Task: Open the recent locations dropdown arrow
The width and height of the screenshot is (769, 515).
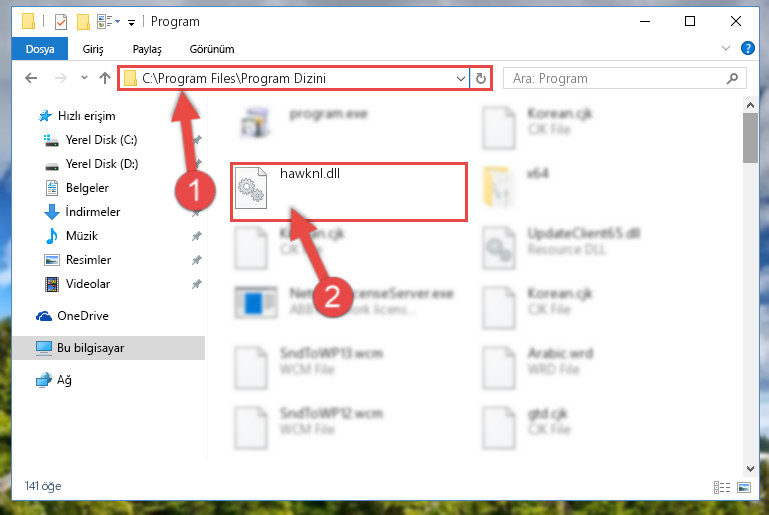Action: coord(84,78)
